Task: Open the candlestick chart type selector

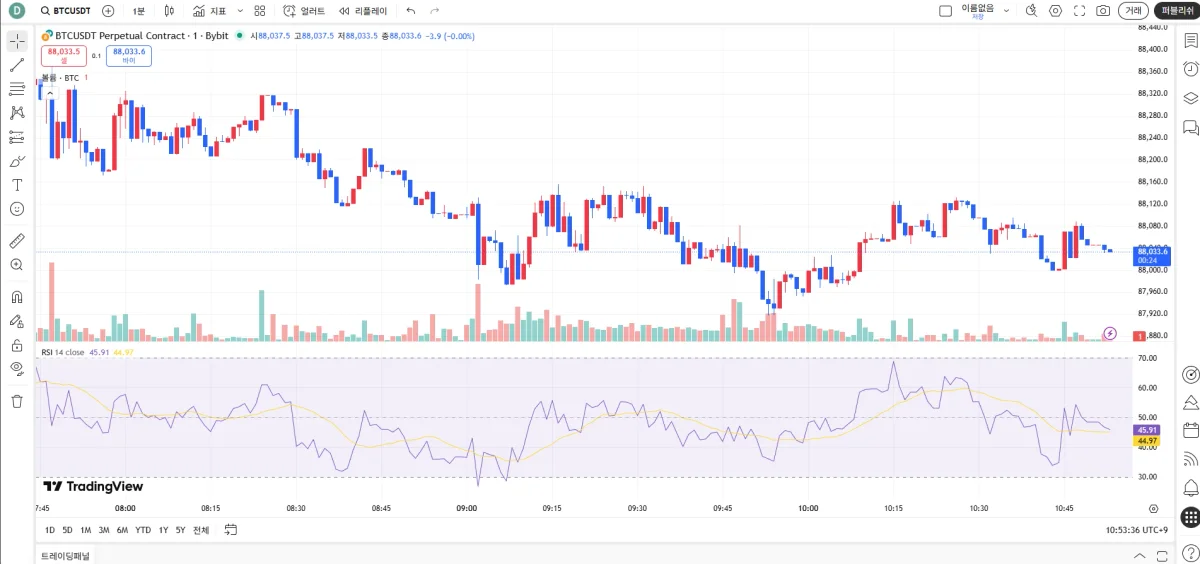Action: pyautogui.click(x=169, y=10)
